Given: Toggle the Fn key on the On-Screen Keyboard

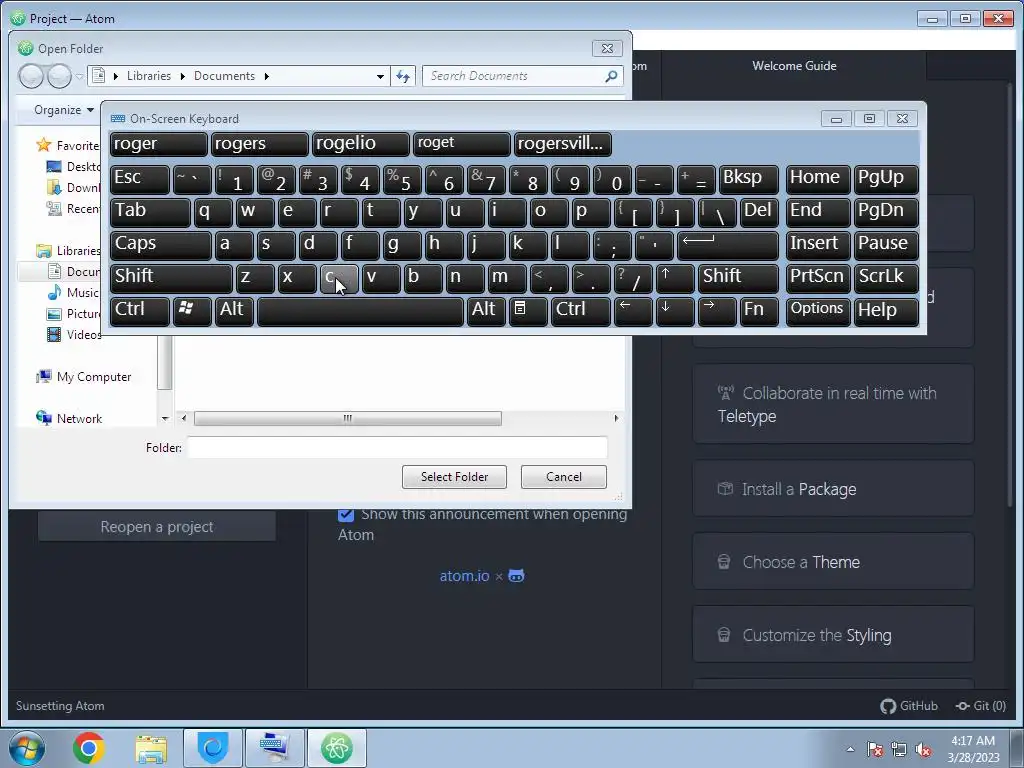Looking at the screenshot, I should pos(760,311).
